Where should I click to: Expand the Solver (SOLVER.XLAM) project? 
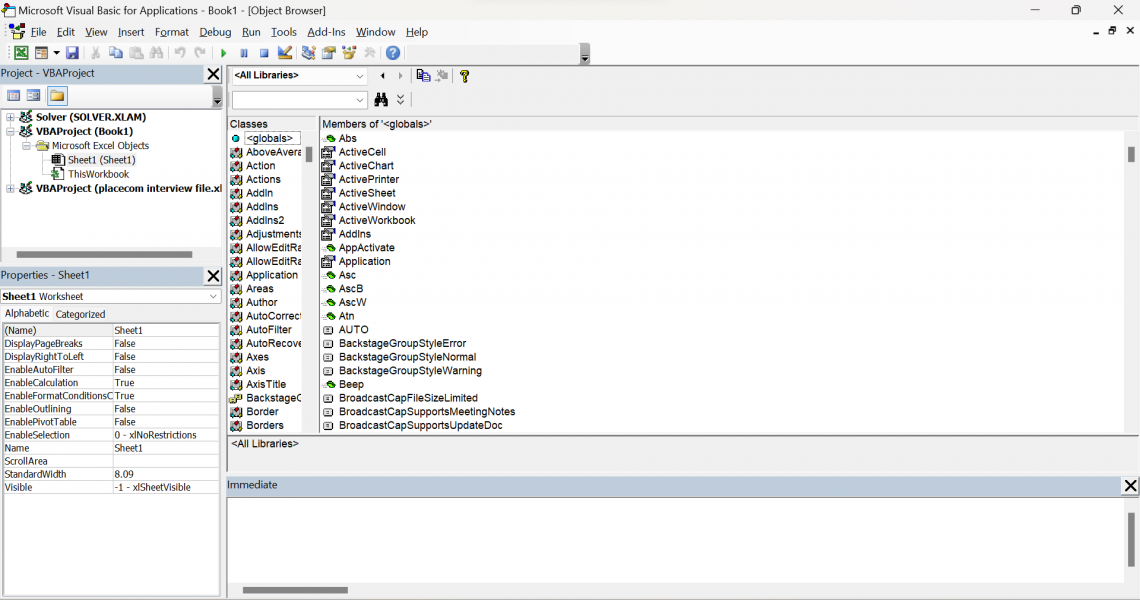point(8,116)
